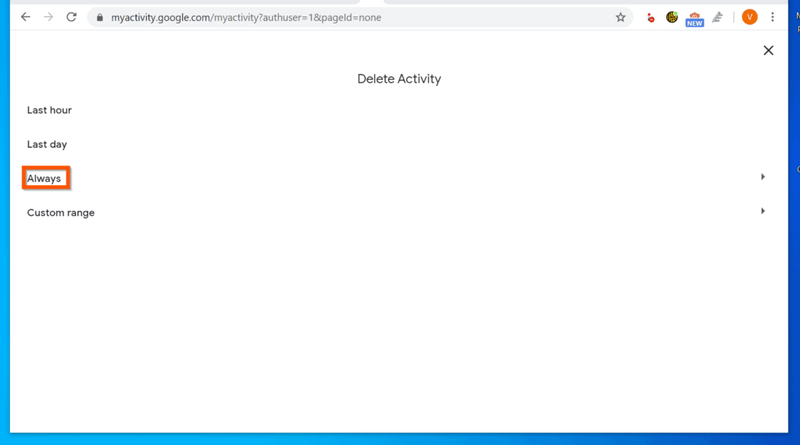View site info via the lock icon
The width and height of the screenshot is (800, 445).
click(x=100, y=17)
